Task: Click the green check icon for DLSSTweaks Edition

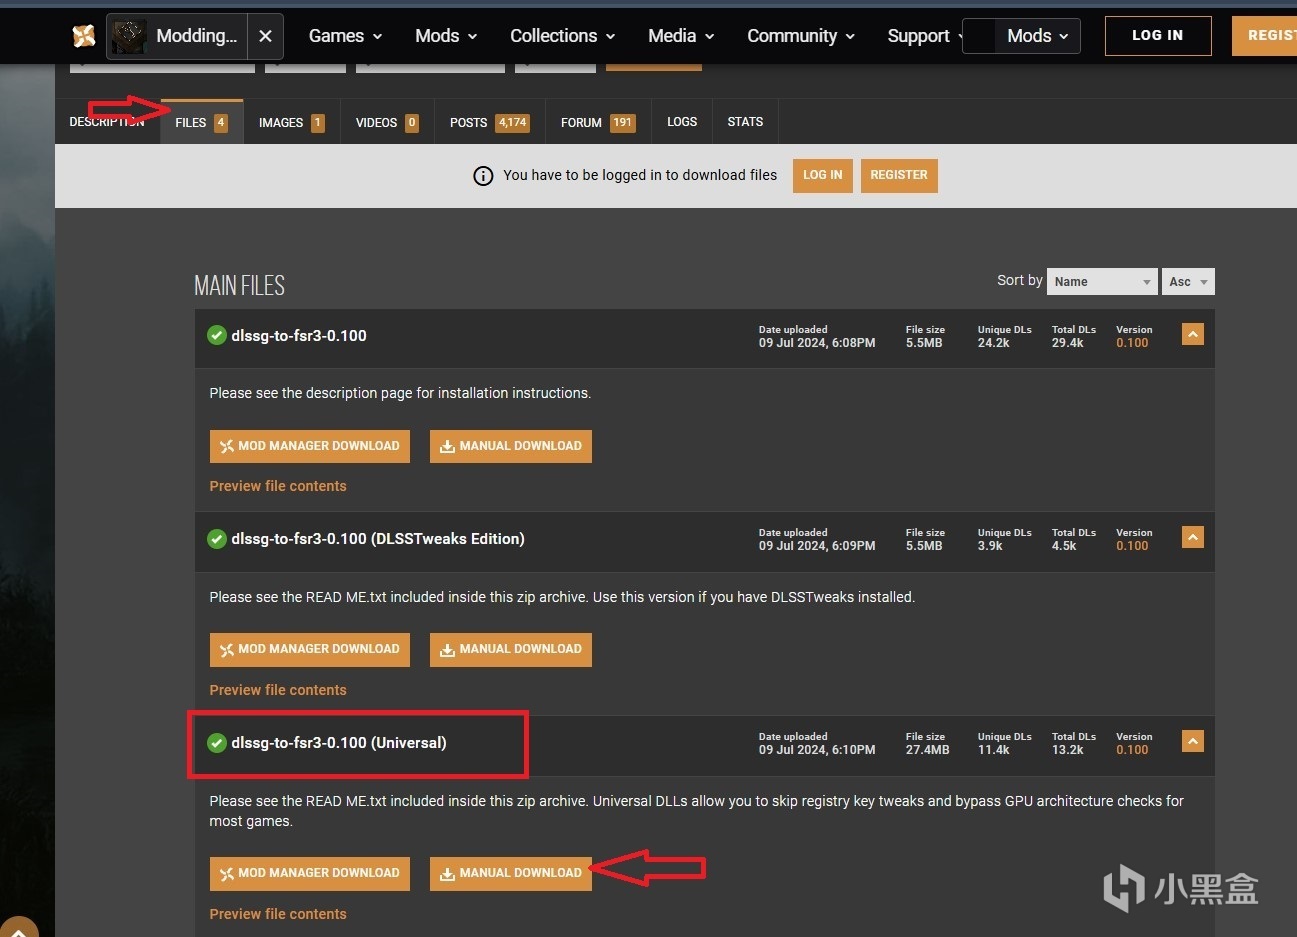Action: click(x=217, y=539)
